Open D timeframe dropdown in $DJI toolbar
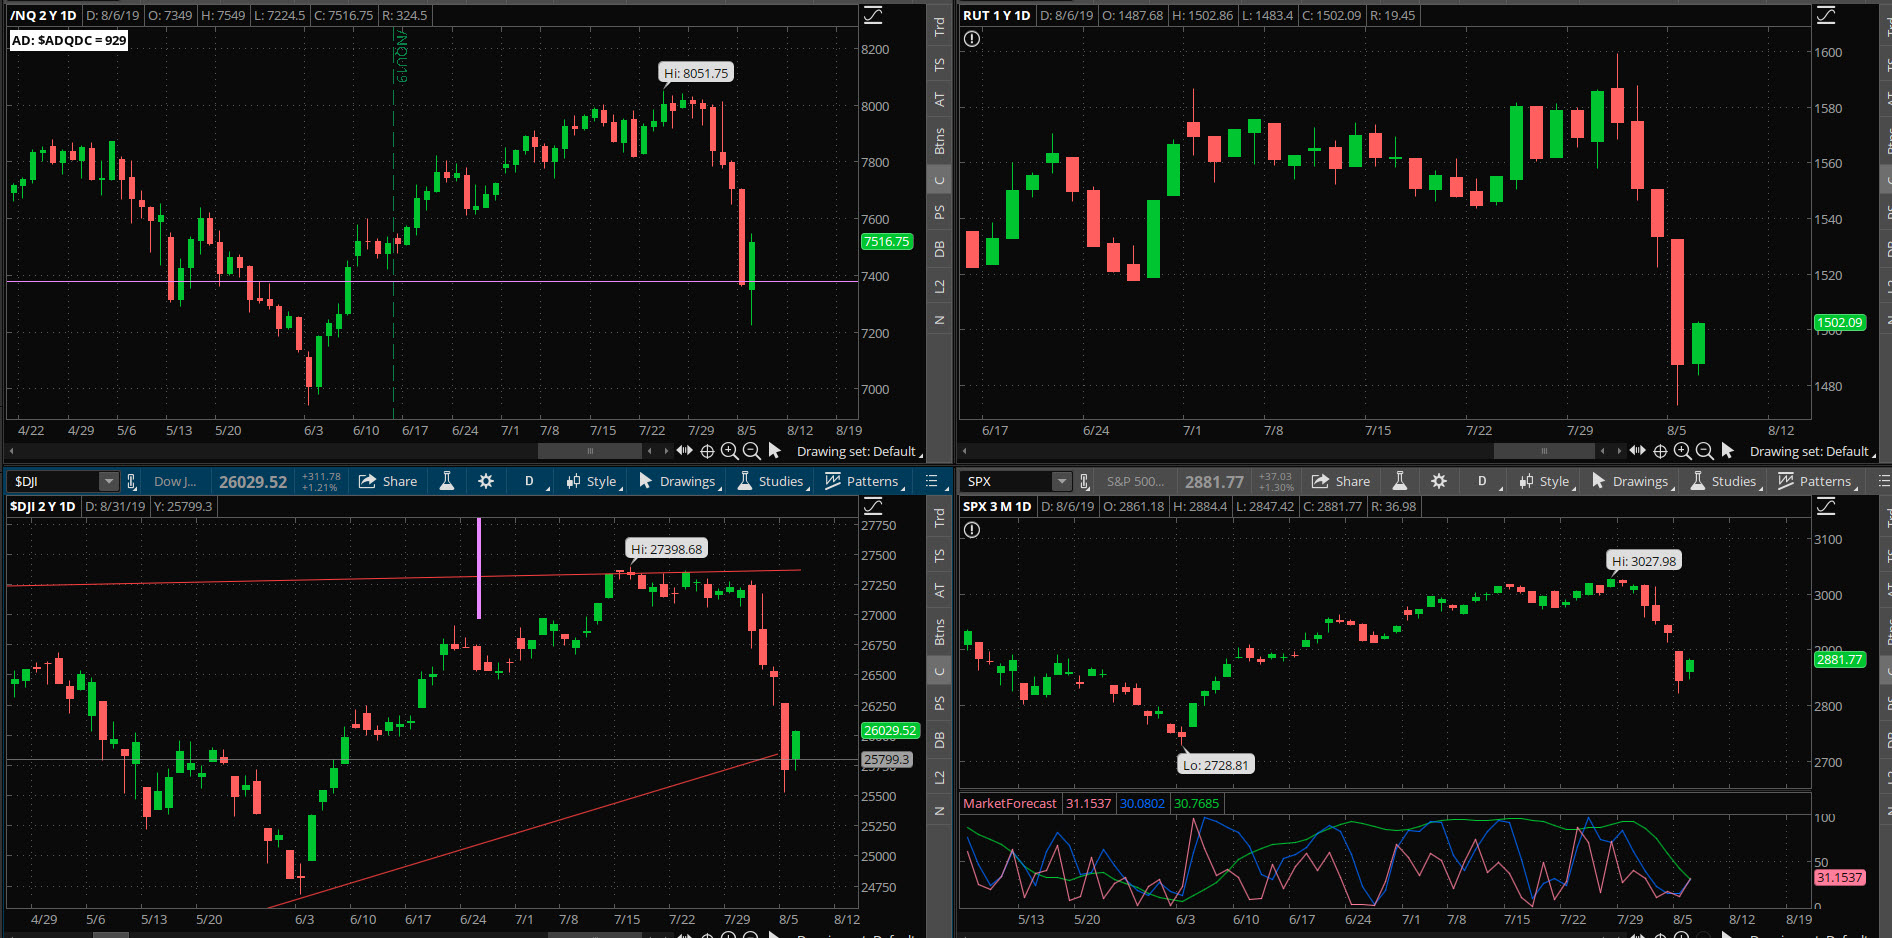1892x938 pixels. point(536,481)
